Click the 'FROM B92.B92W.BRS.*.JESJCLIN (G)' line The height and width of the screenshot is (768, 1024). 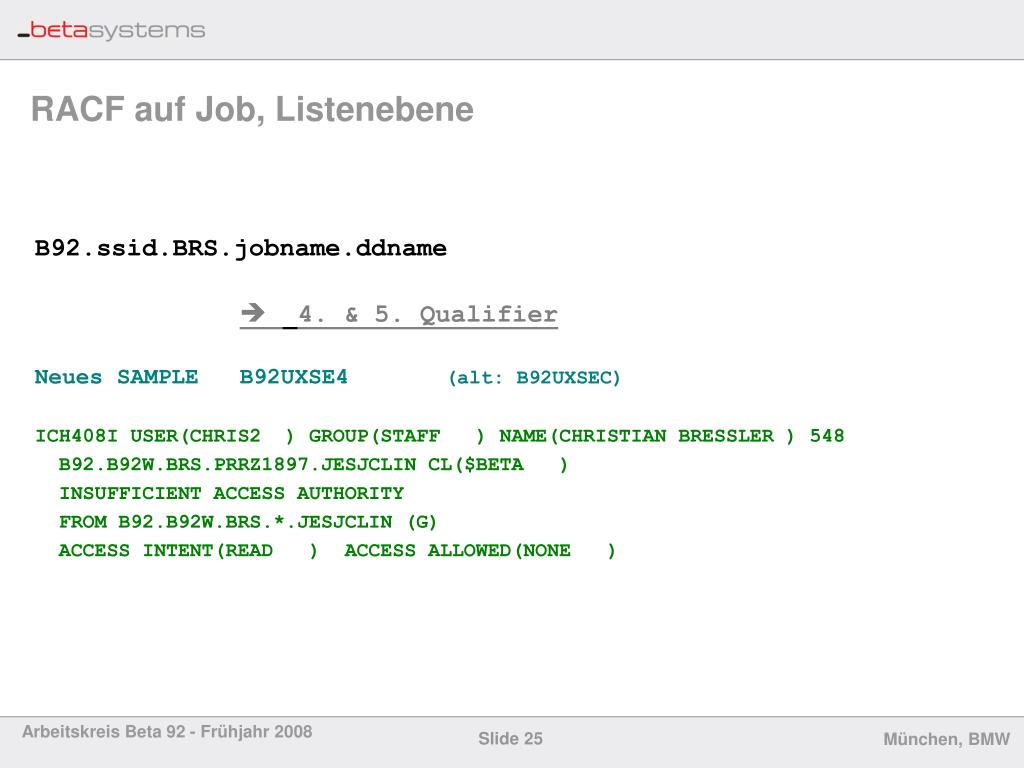click(248, 522)
